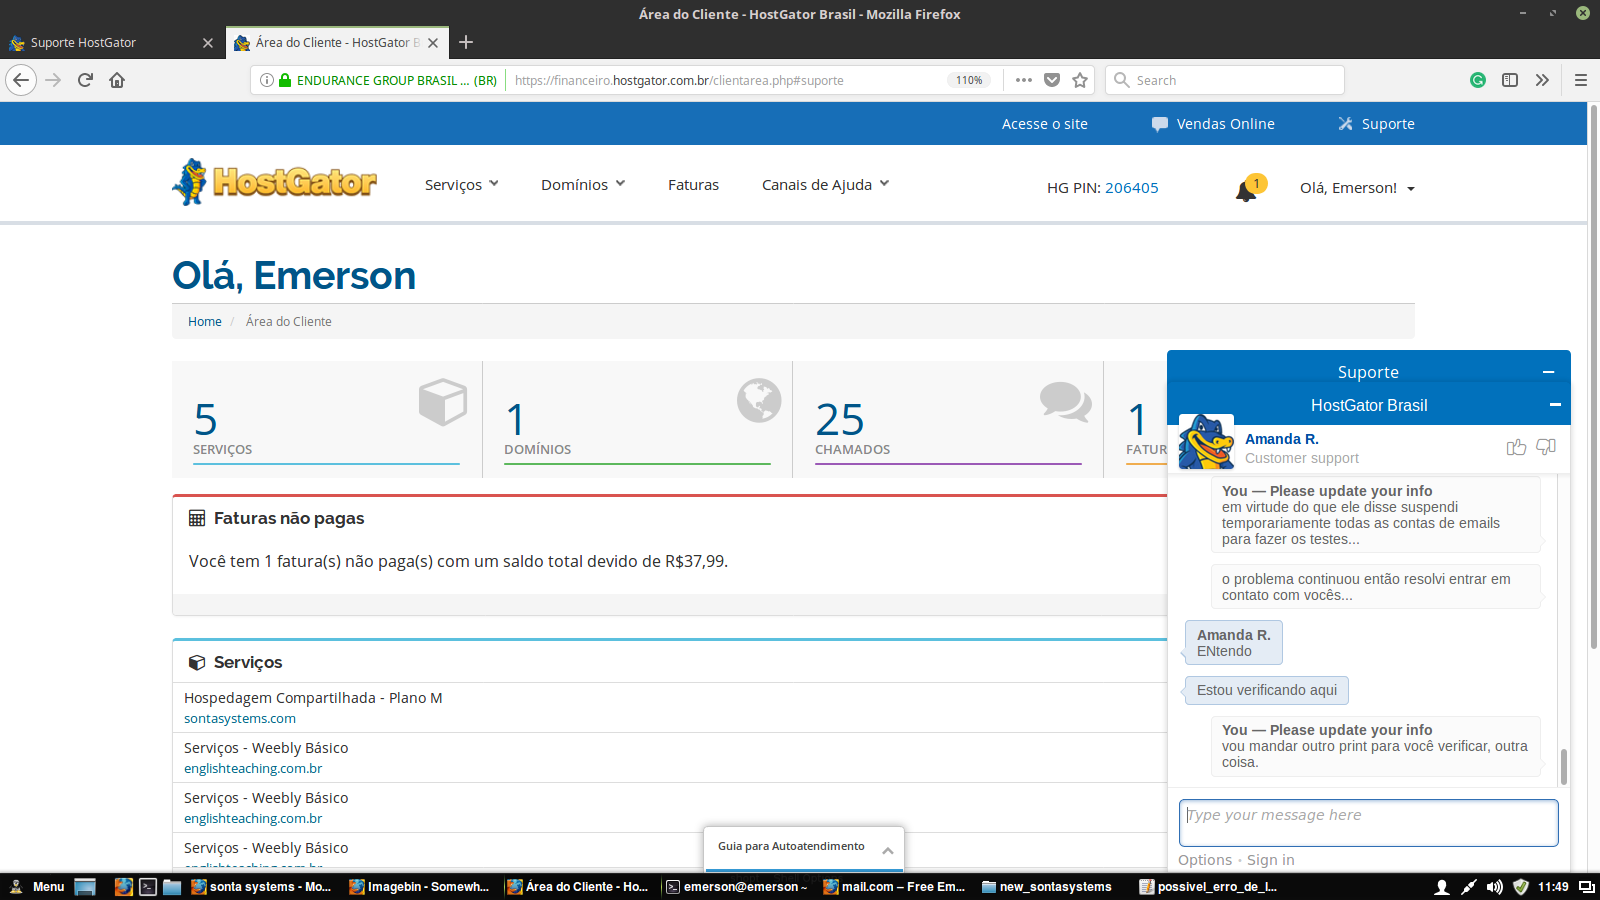Expand the Domínios dropdown menu
Image resolution: width=1600 pixels, height=900 pixels.
[583, 185]
